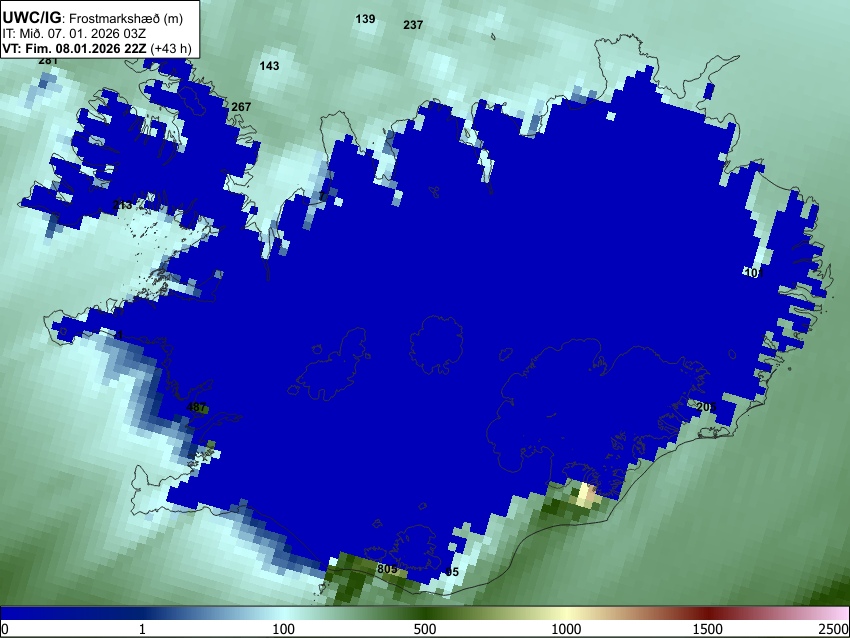Click the colorbar label 1

pos(142,629)
